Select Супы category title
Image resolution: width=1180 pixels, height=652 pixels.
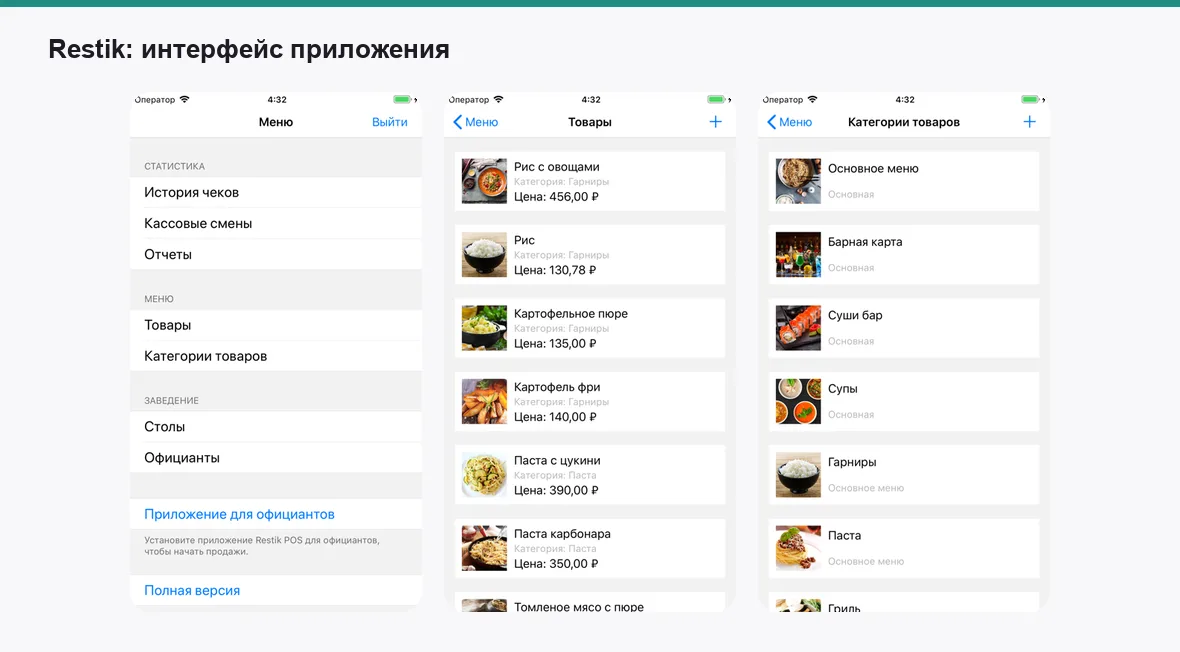[x=842, y=388]
